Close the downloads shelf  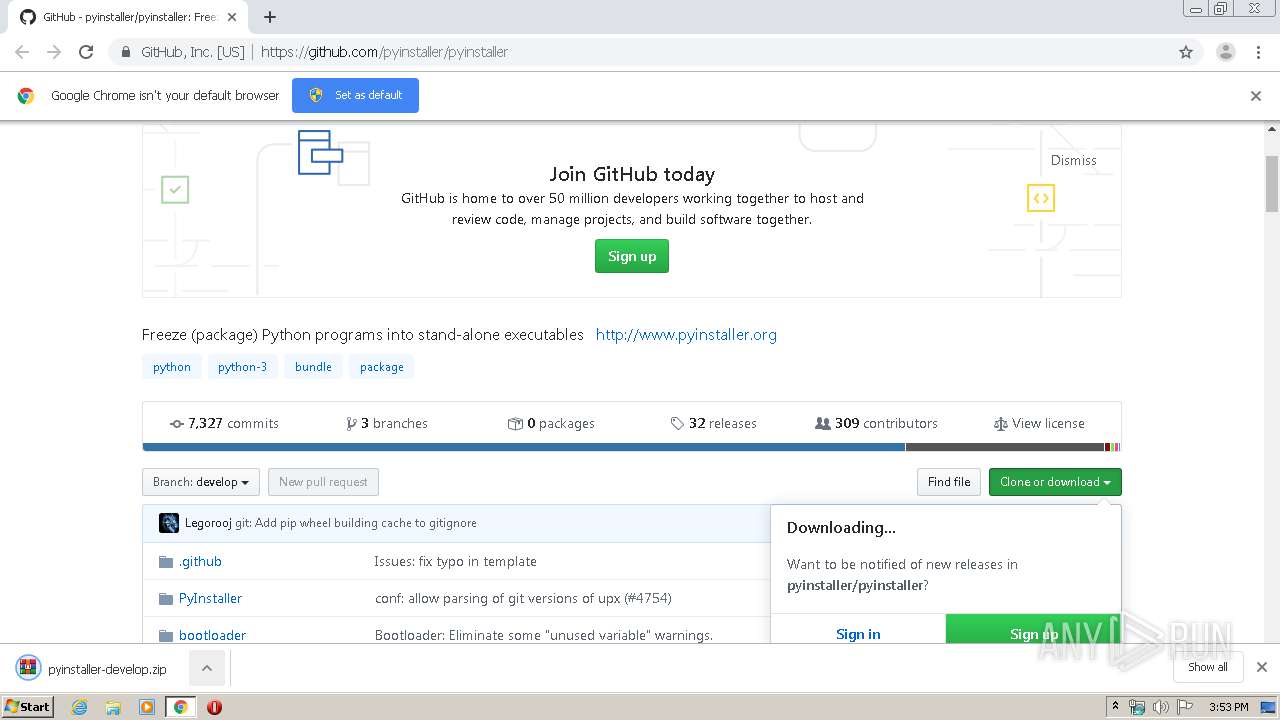point(1261,667)
